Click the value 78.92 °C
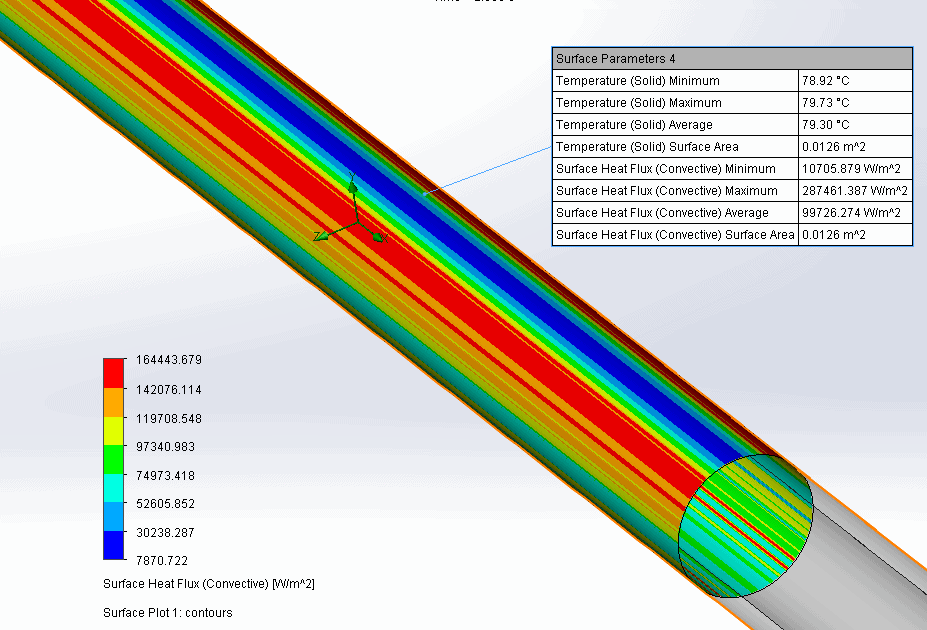 tap(826, 81)
